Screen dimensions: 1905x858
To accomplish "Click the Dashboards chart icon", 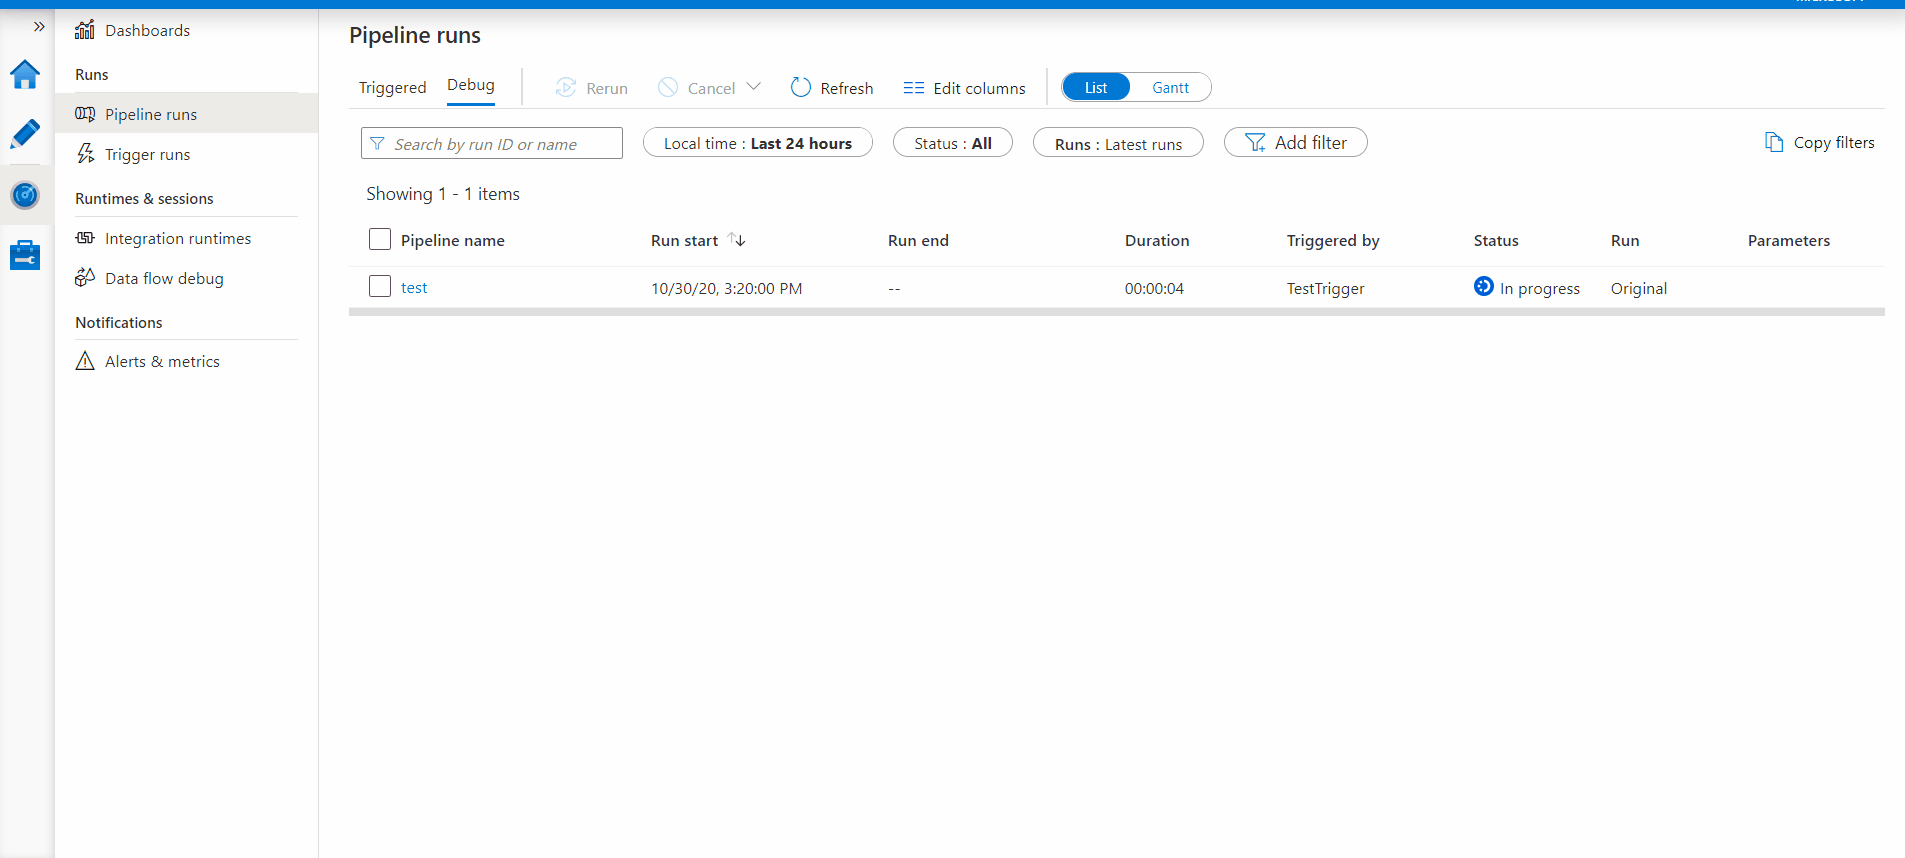I will click(85, 30).
